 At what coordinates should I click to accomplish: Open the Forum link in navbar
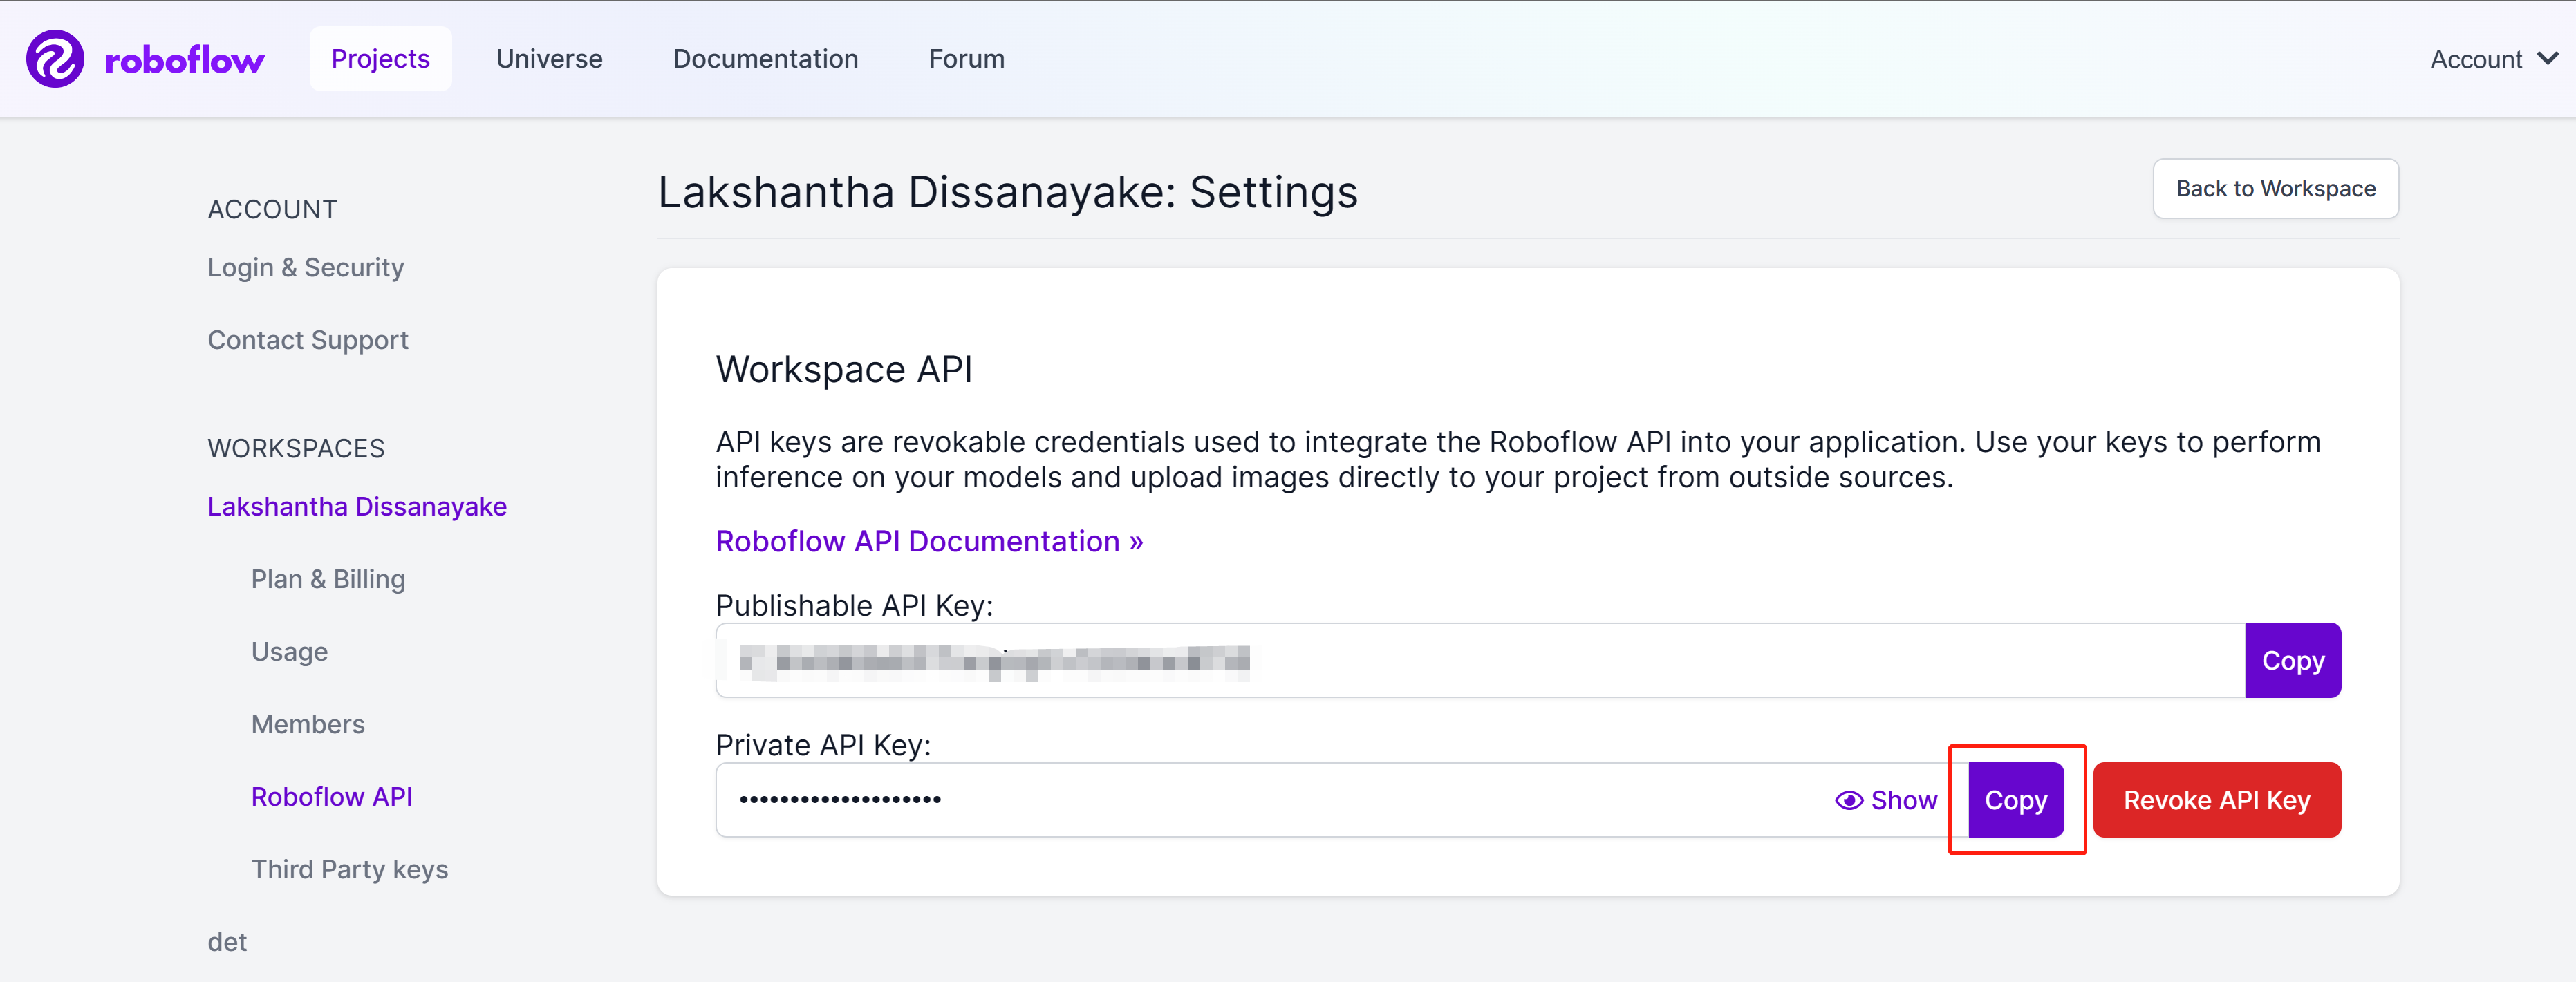pyautogui.click(x=966, y=59)
